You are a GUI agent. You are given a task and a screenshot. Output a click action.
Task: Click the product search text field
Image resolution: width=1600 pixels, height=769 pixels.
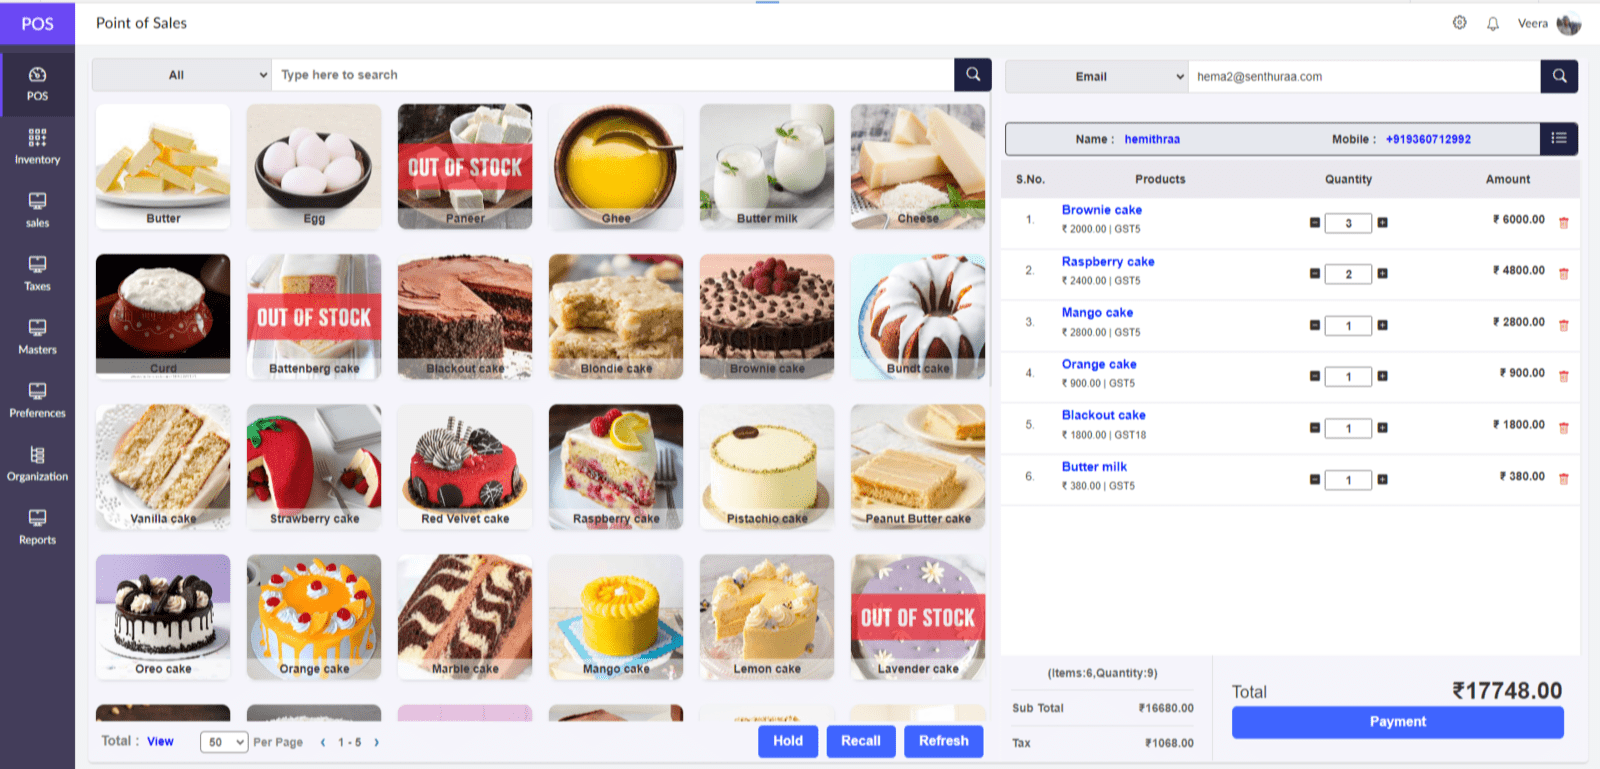613,75
